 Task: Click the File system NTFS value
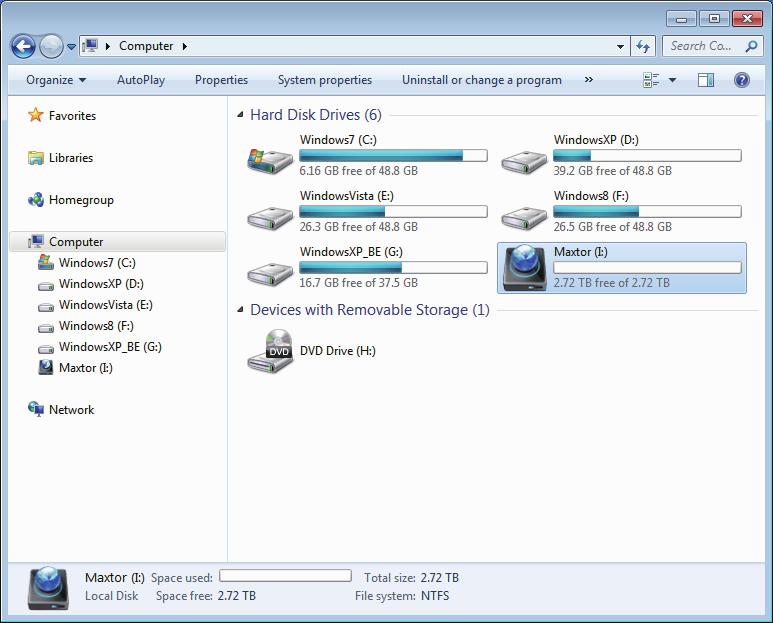click(x=435, y=596)
